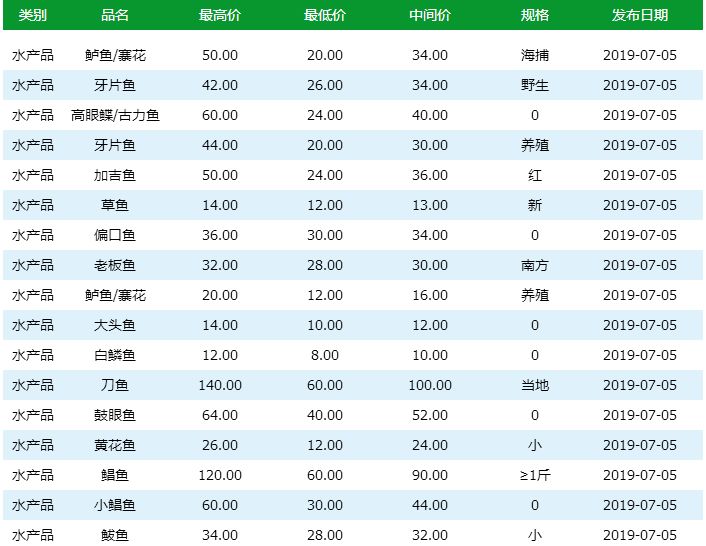Click the 36.00 highest price for 偏口鱼
Image resolution: width=706 pixels, height=546 pixels.
(220, 235)
